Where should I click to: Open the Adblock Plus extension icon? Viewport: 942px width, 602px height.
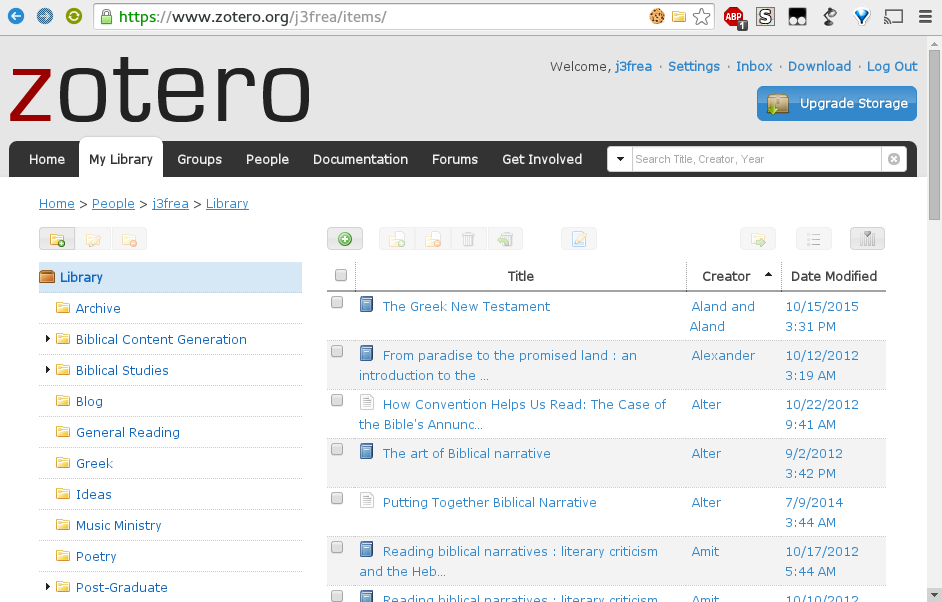(734, 17)
